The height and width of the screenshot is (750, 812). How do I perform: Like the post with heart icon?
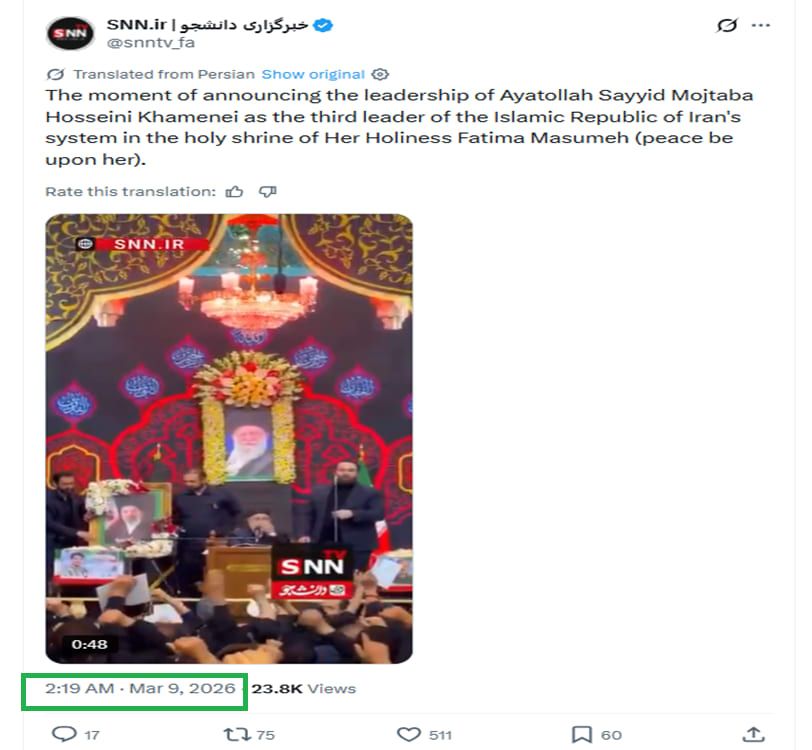(x=409, y=734)
